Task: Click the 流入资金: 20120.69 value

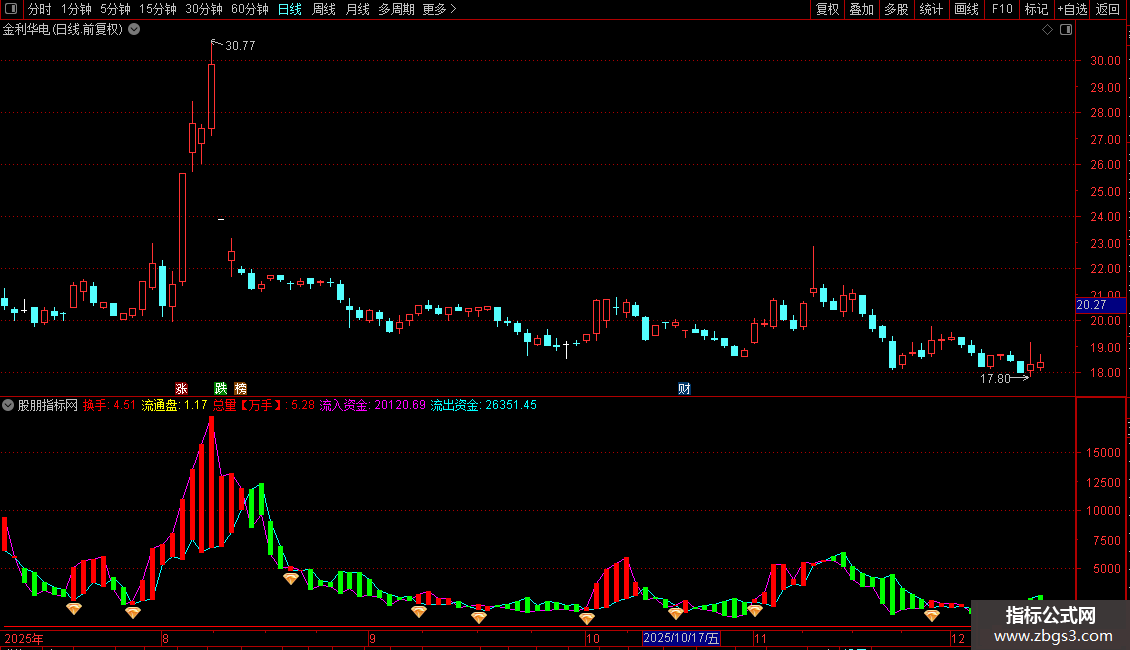Action: coord(373,405)
